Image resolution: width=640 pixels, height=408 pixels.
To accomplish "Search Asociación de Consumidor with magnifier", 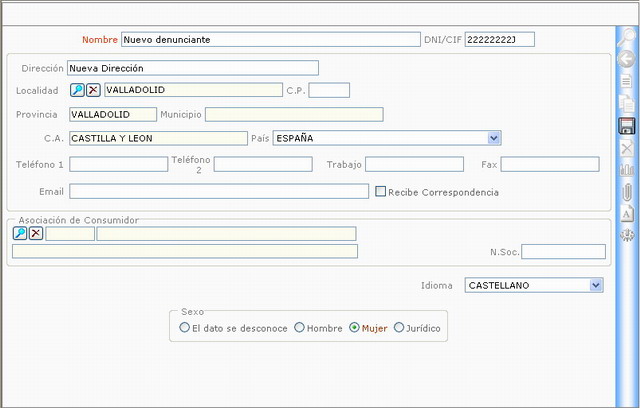I will pos(20,233).
